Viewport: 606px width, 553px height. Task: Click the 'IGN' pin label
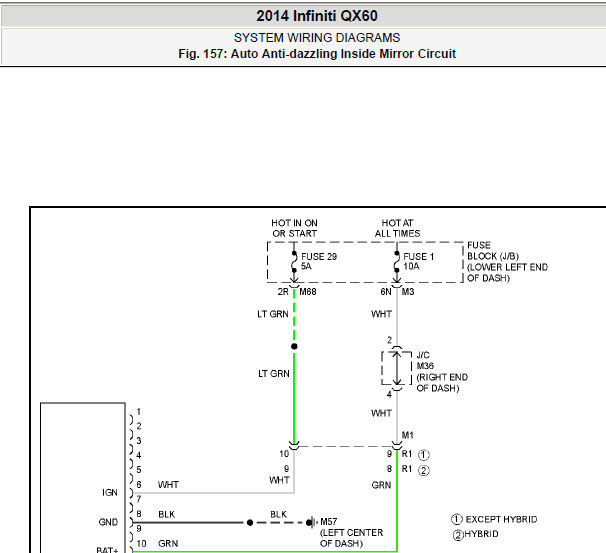pos(110,493)
